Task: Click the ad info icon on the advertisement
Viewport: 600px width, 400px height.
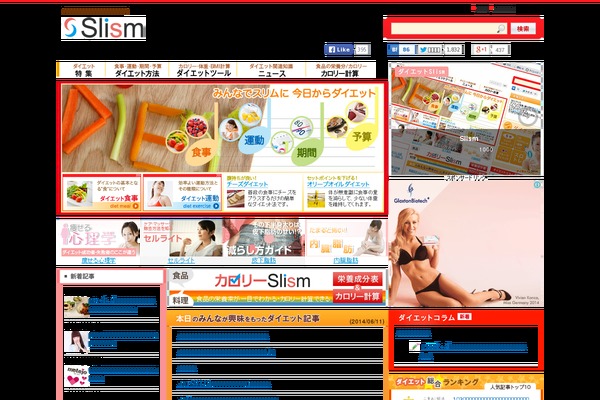Action: pyautogui.click(x=537, y=185)
